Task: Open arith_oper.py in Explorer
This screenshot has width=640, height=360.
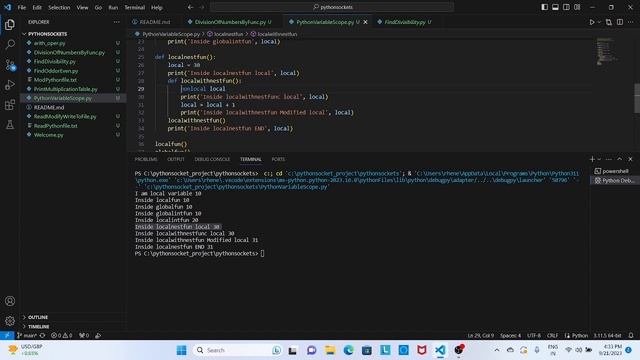Action: tap(50, 43)
